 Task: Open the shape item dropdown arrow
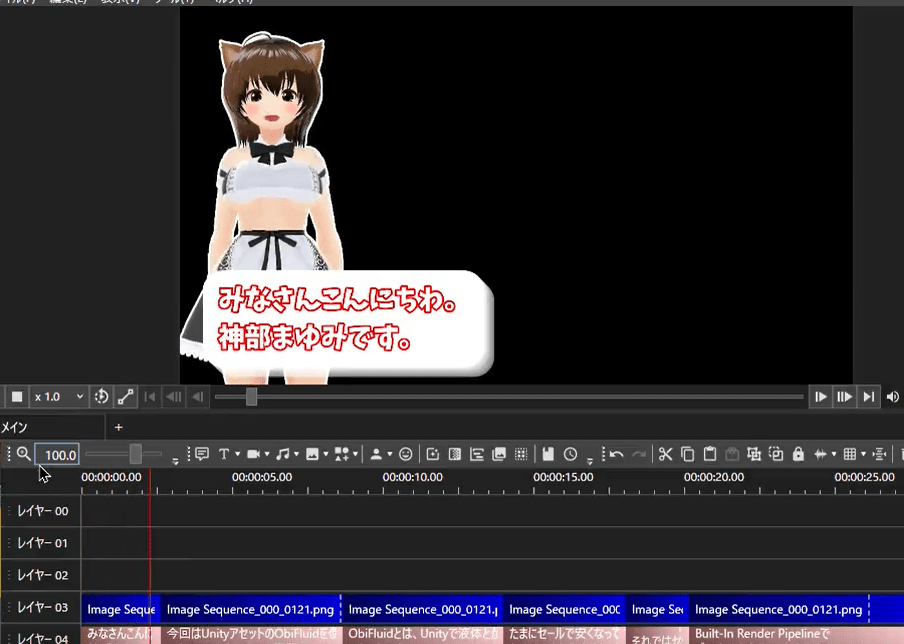click(x=355, y=454)
